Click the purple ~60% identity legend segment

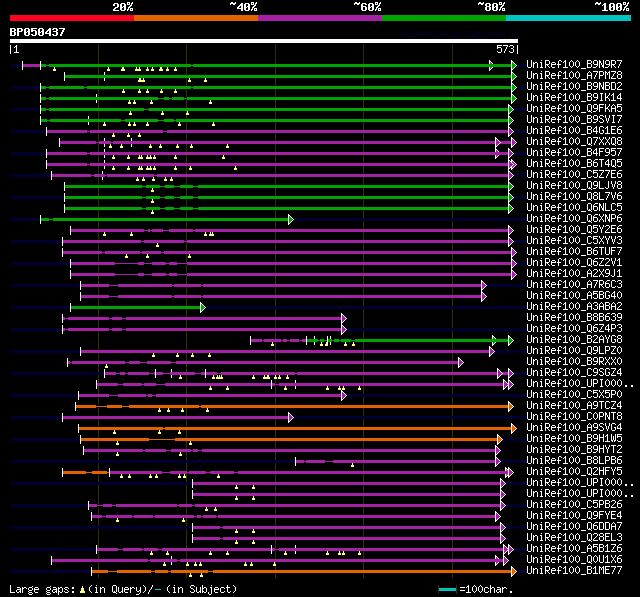click(x=320, y=18)
